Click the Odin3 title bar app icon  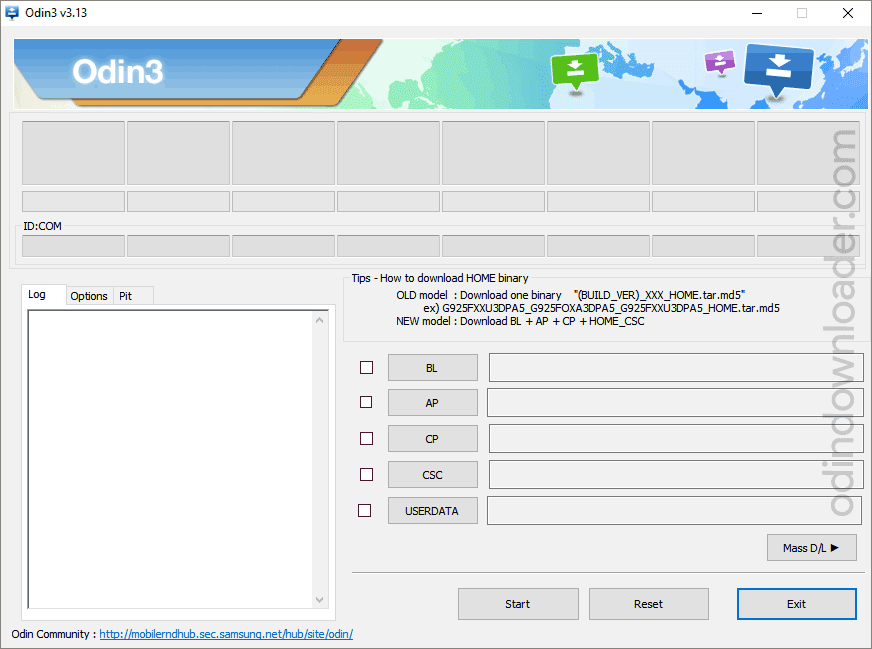coord(12,13)
